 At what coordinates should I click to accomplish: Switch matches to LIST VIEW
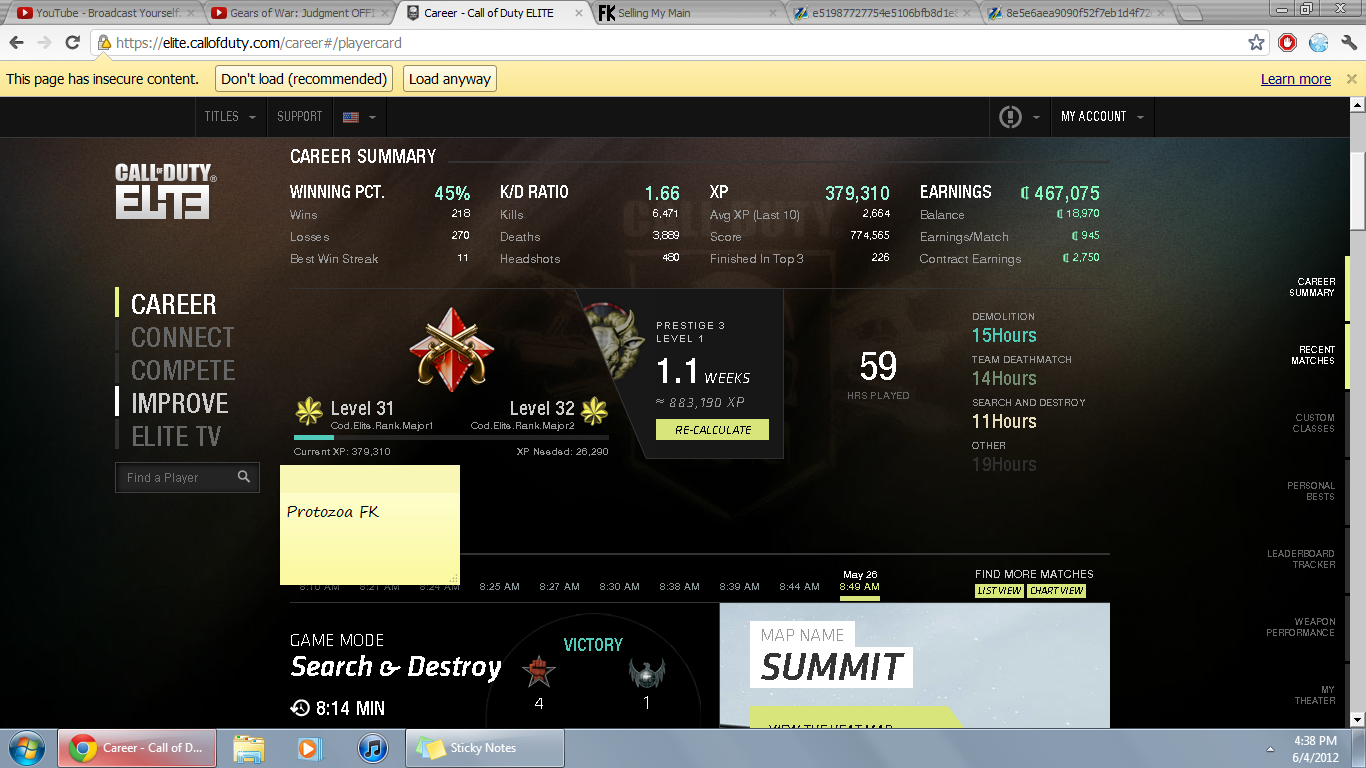[x=999, y=591]
